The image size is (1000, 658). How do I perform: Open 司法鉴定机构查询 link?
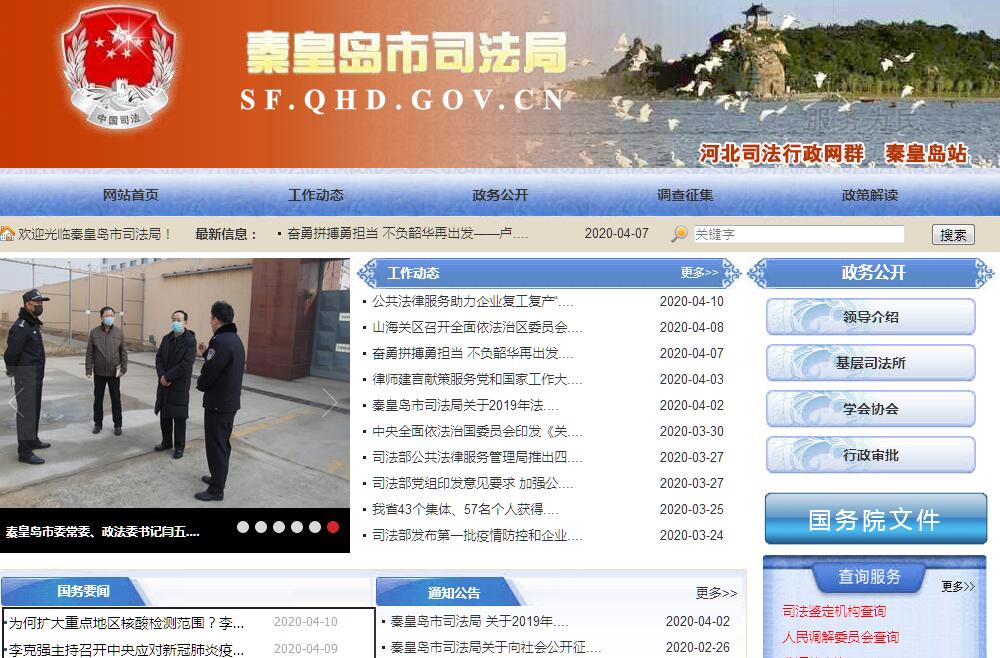[834, 611]
